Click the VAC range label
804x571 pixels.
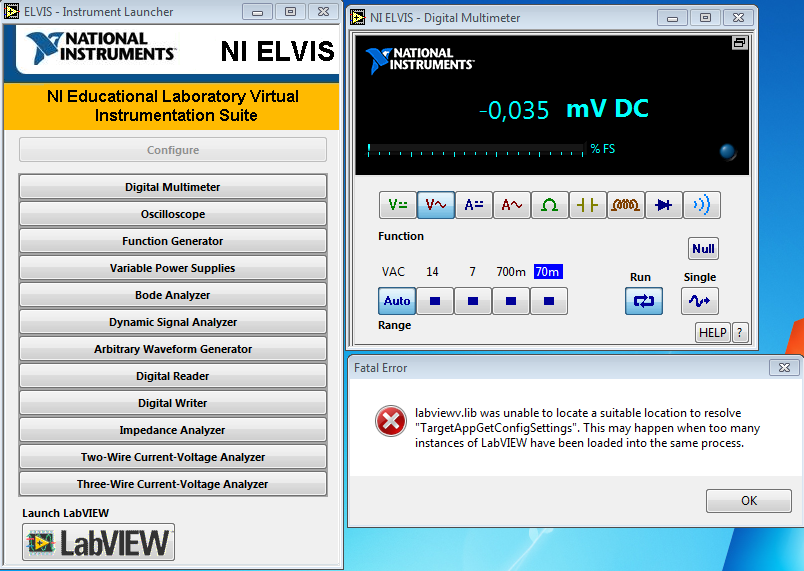pos(393,272)
